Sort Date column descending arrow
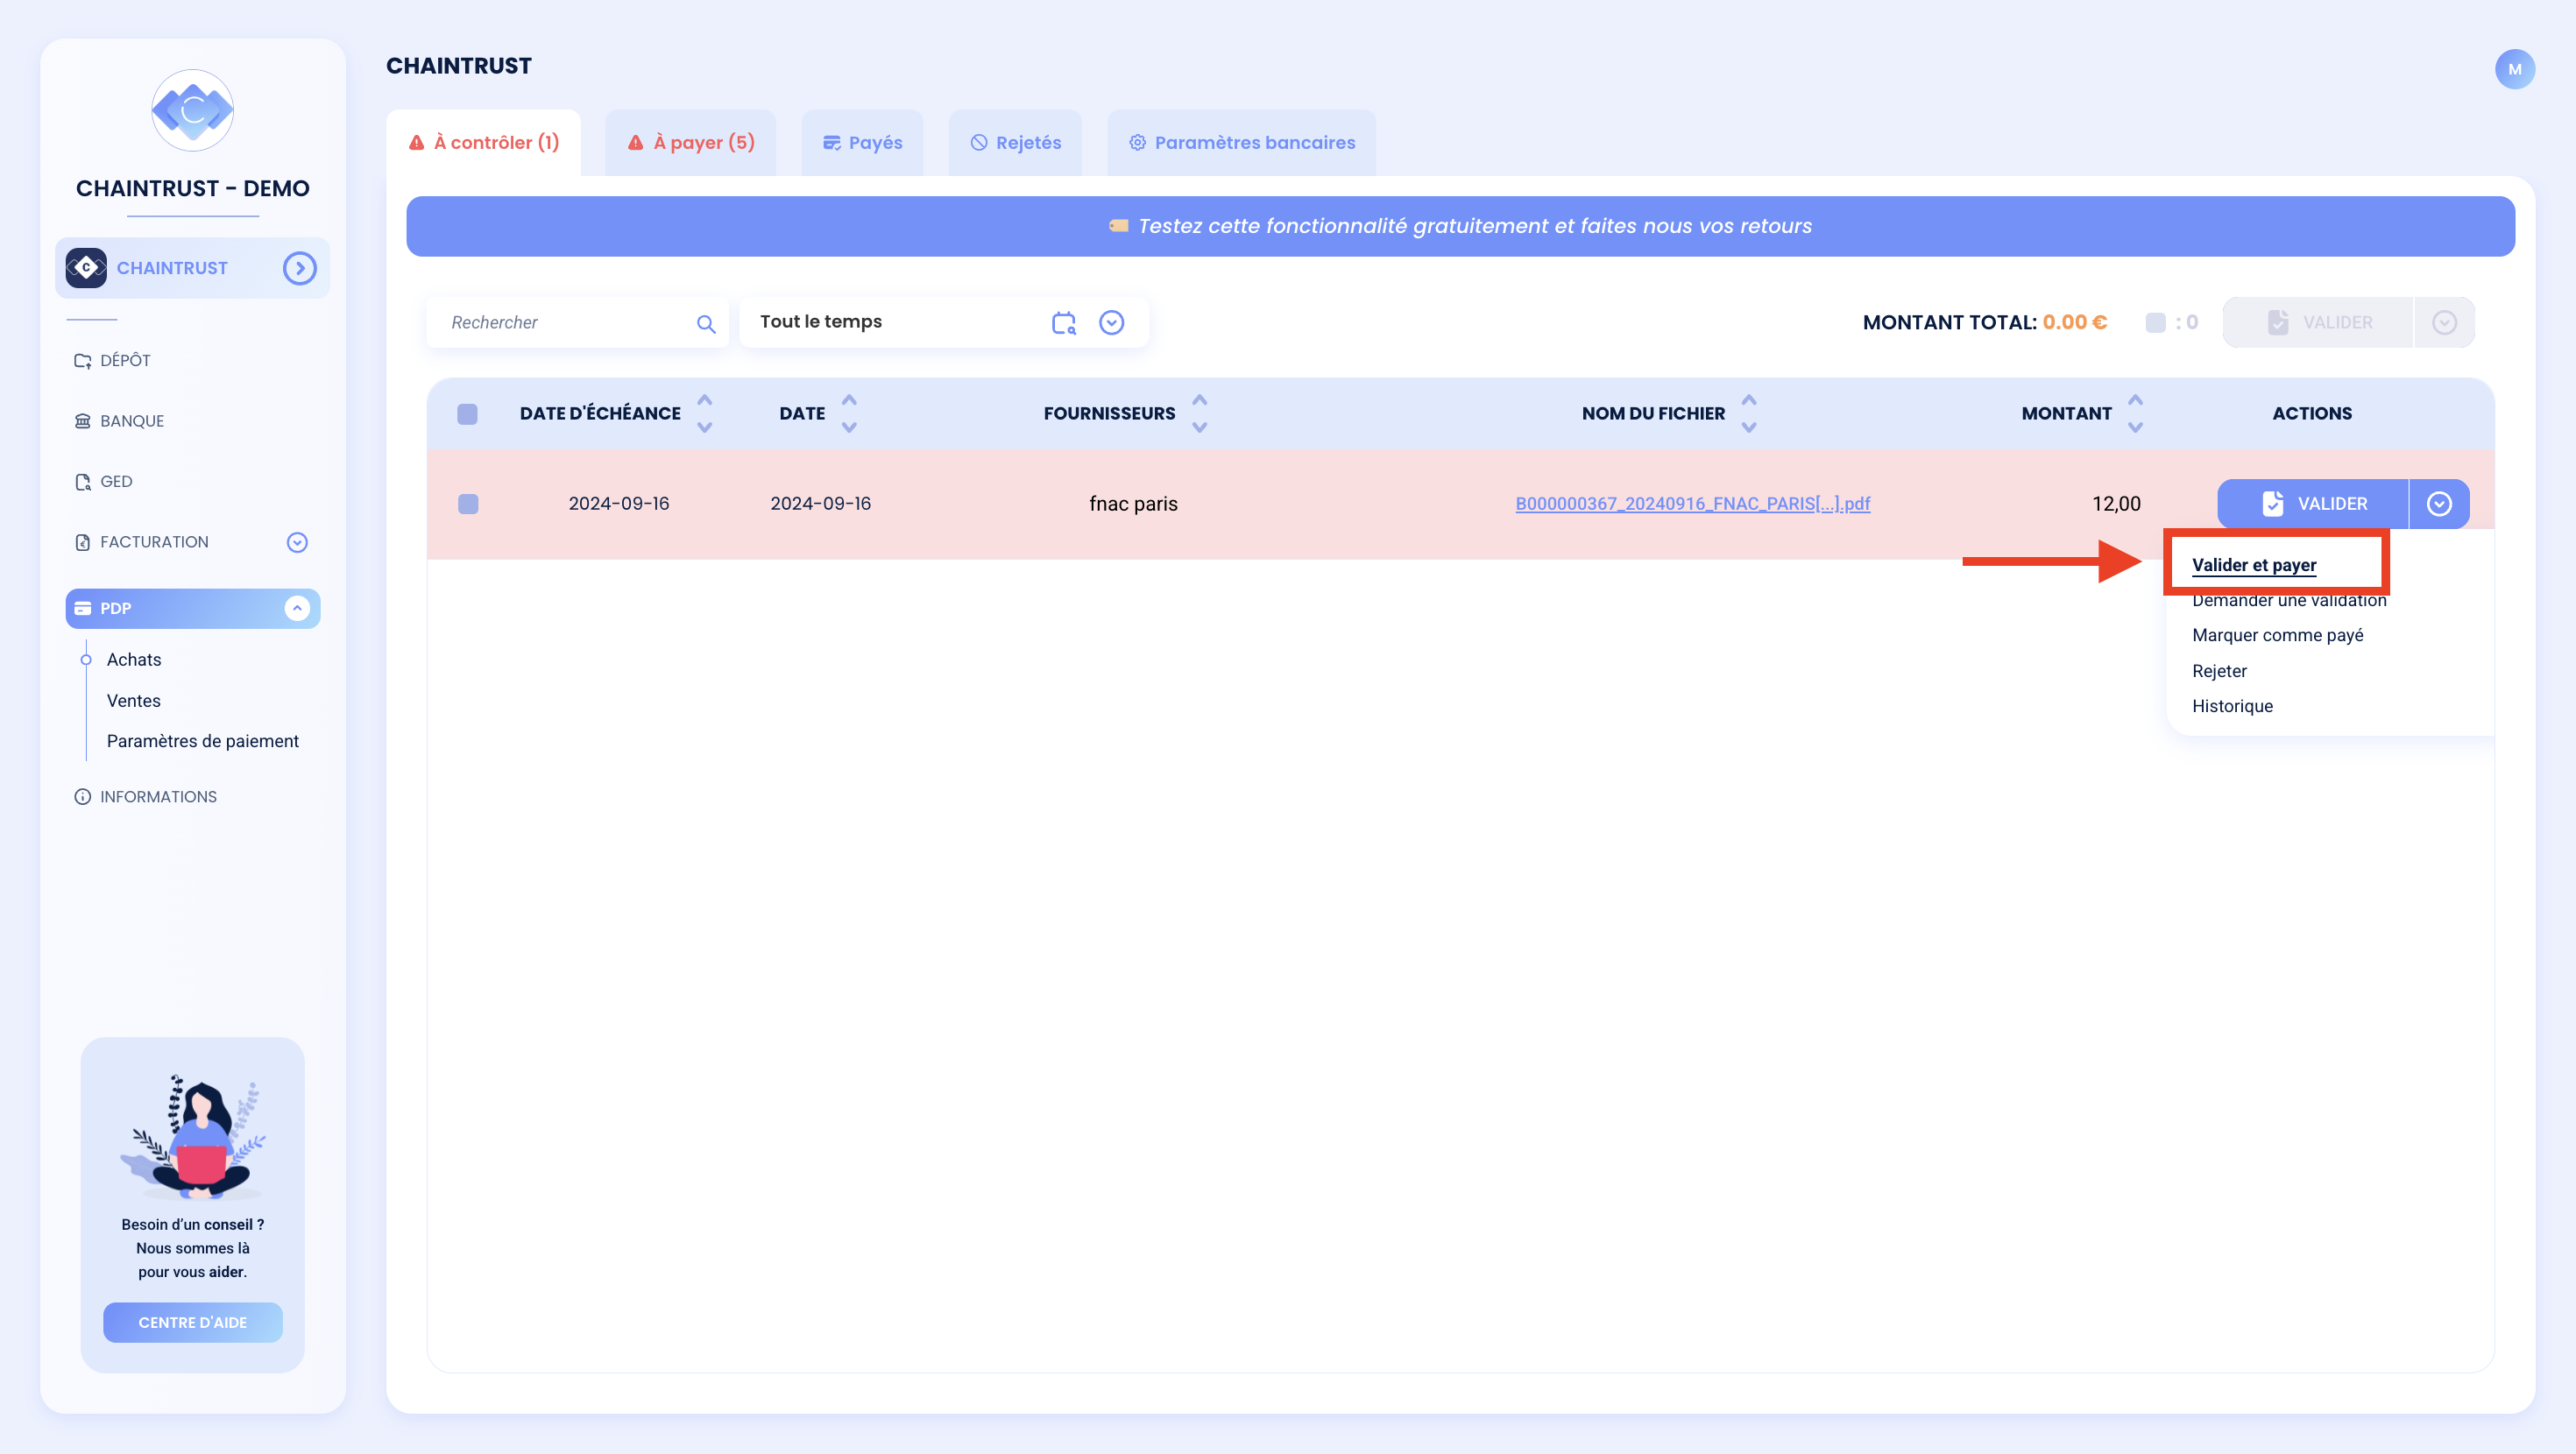The width and height of the screenshot is (2576, 1454). coord(849,427)
